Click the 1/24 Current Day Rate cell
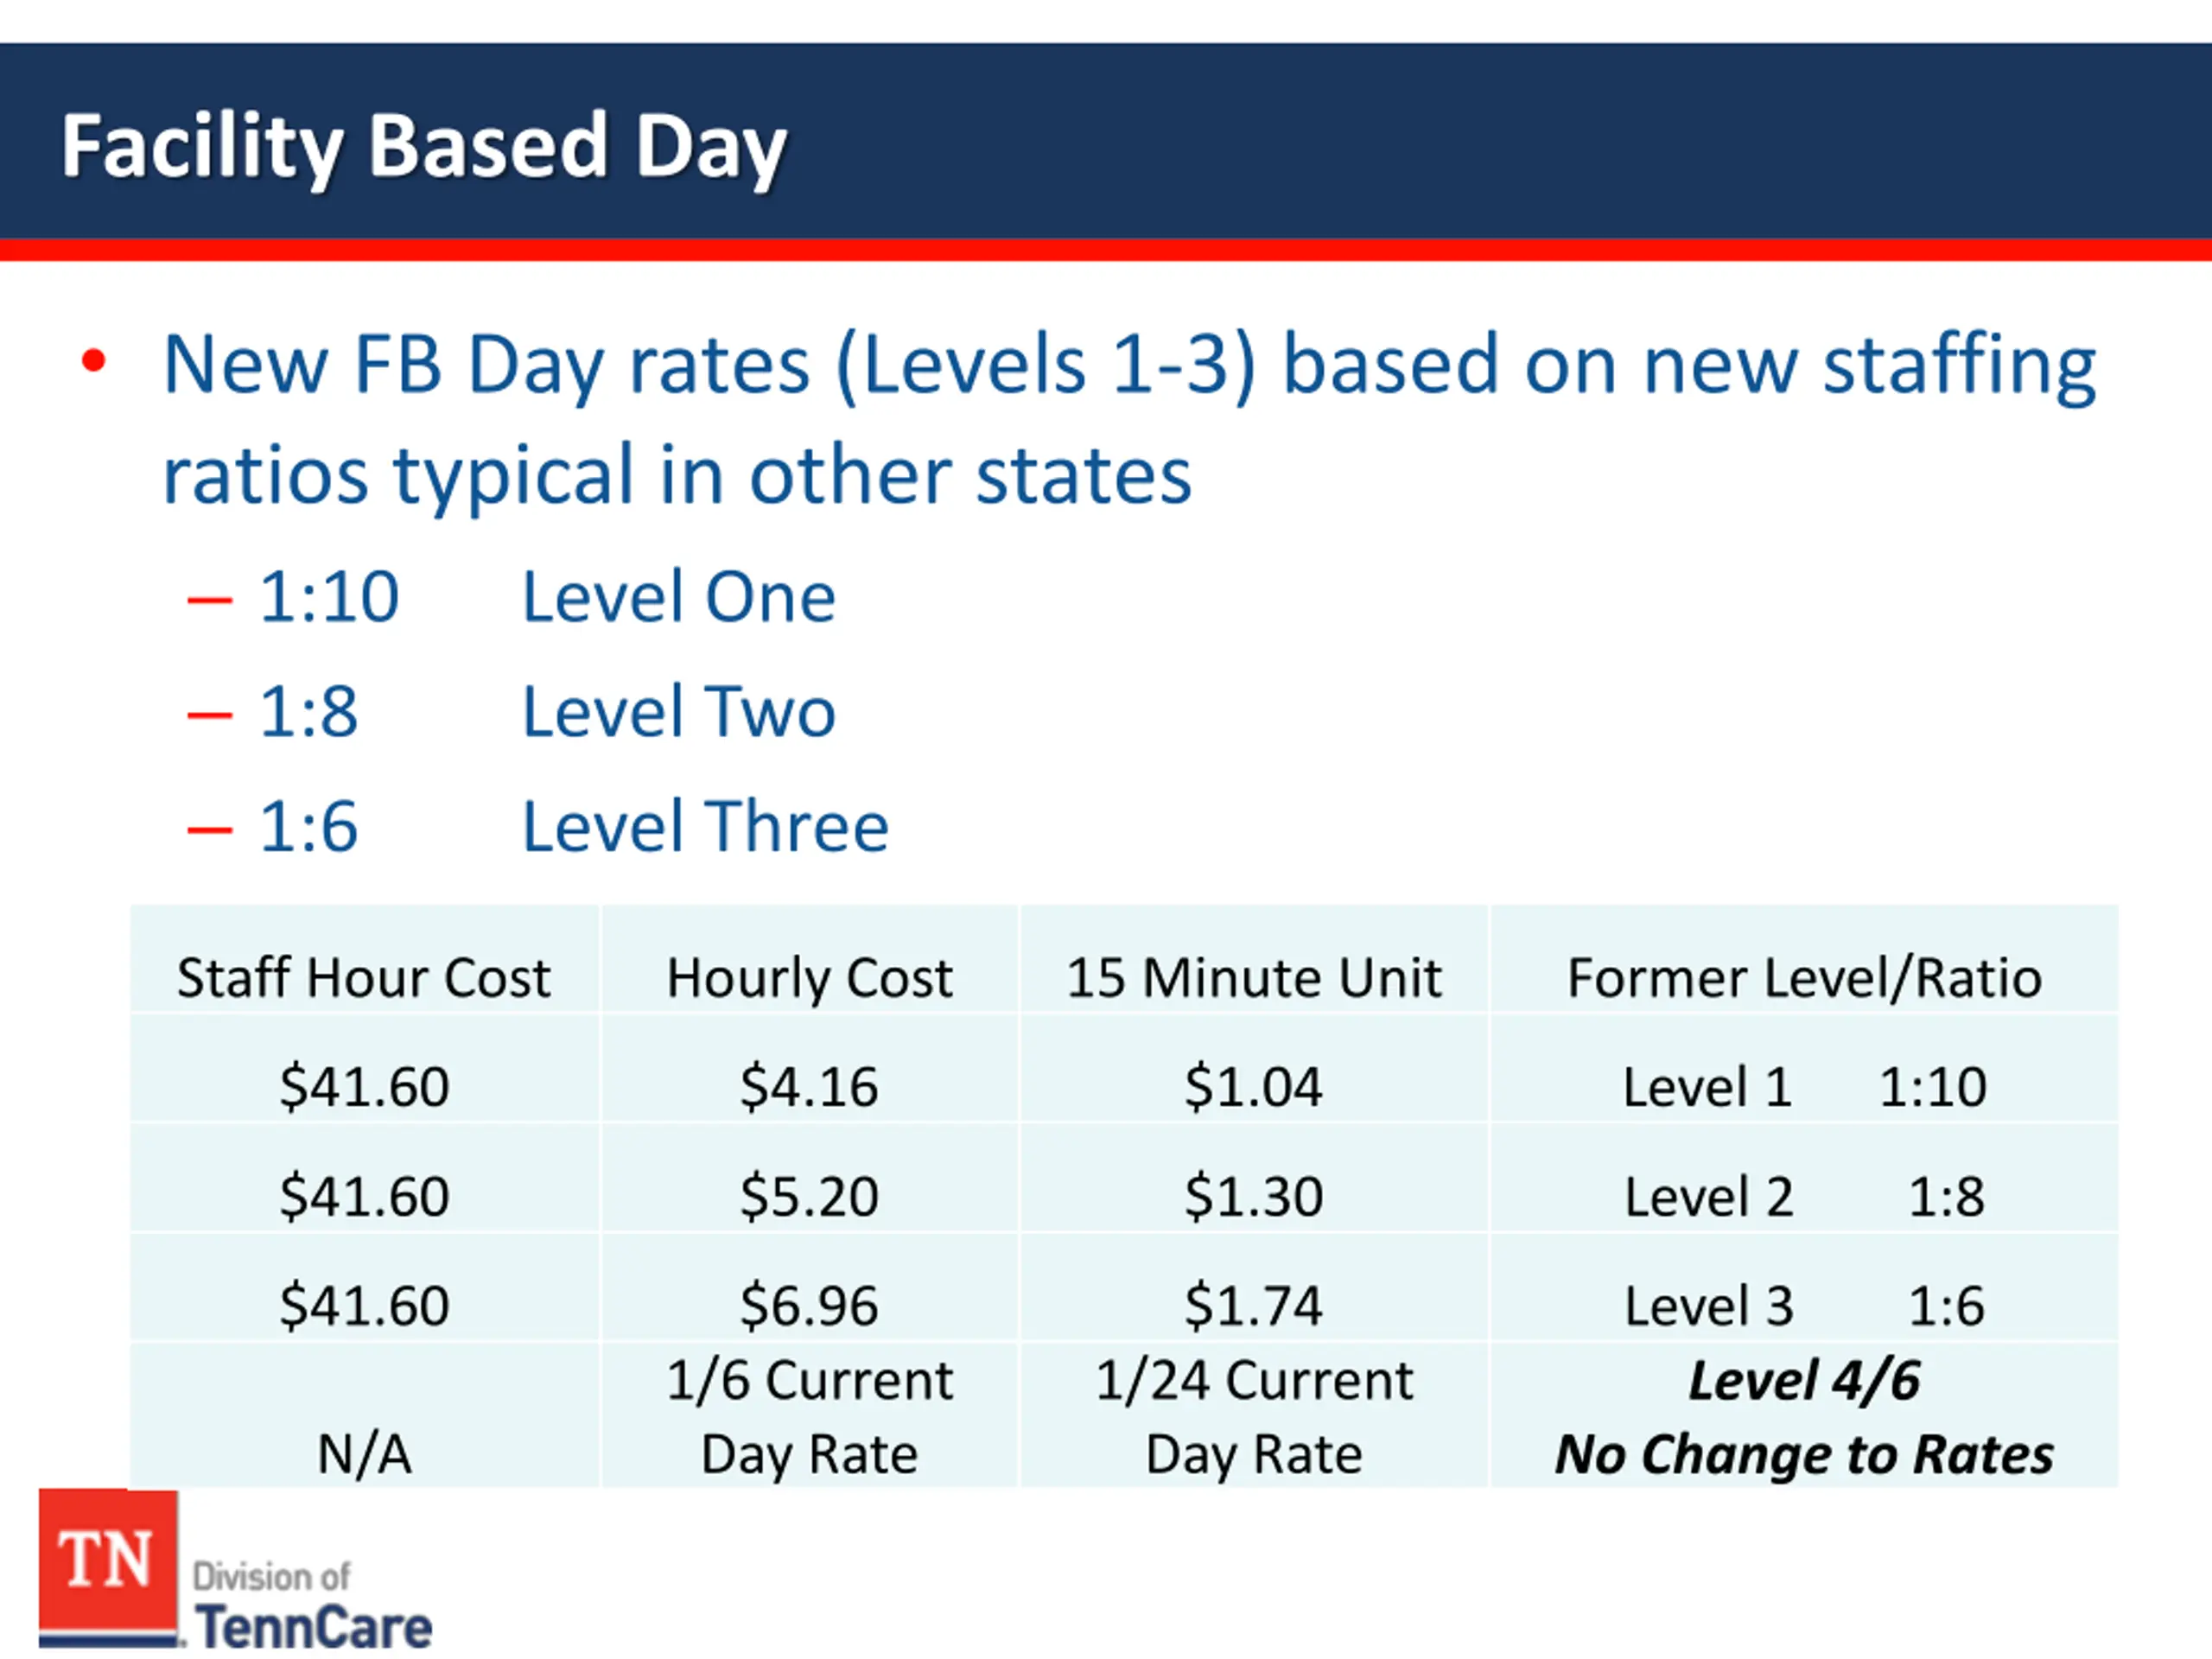Viewport: 2212px width, 1659px height. 1254,1415
